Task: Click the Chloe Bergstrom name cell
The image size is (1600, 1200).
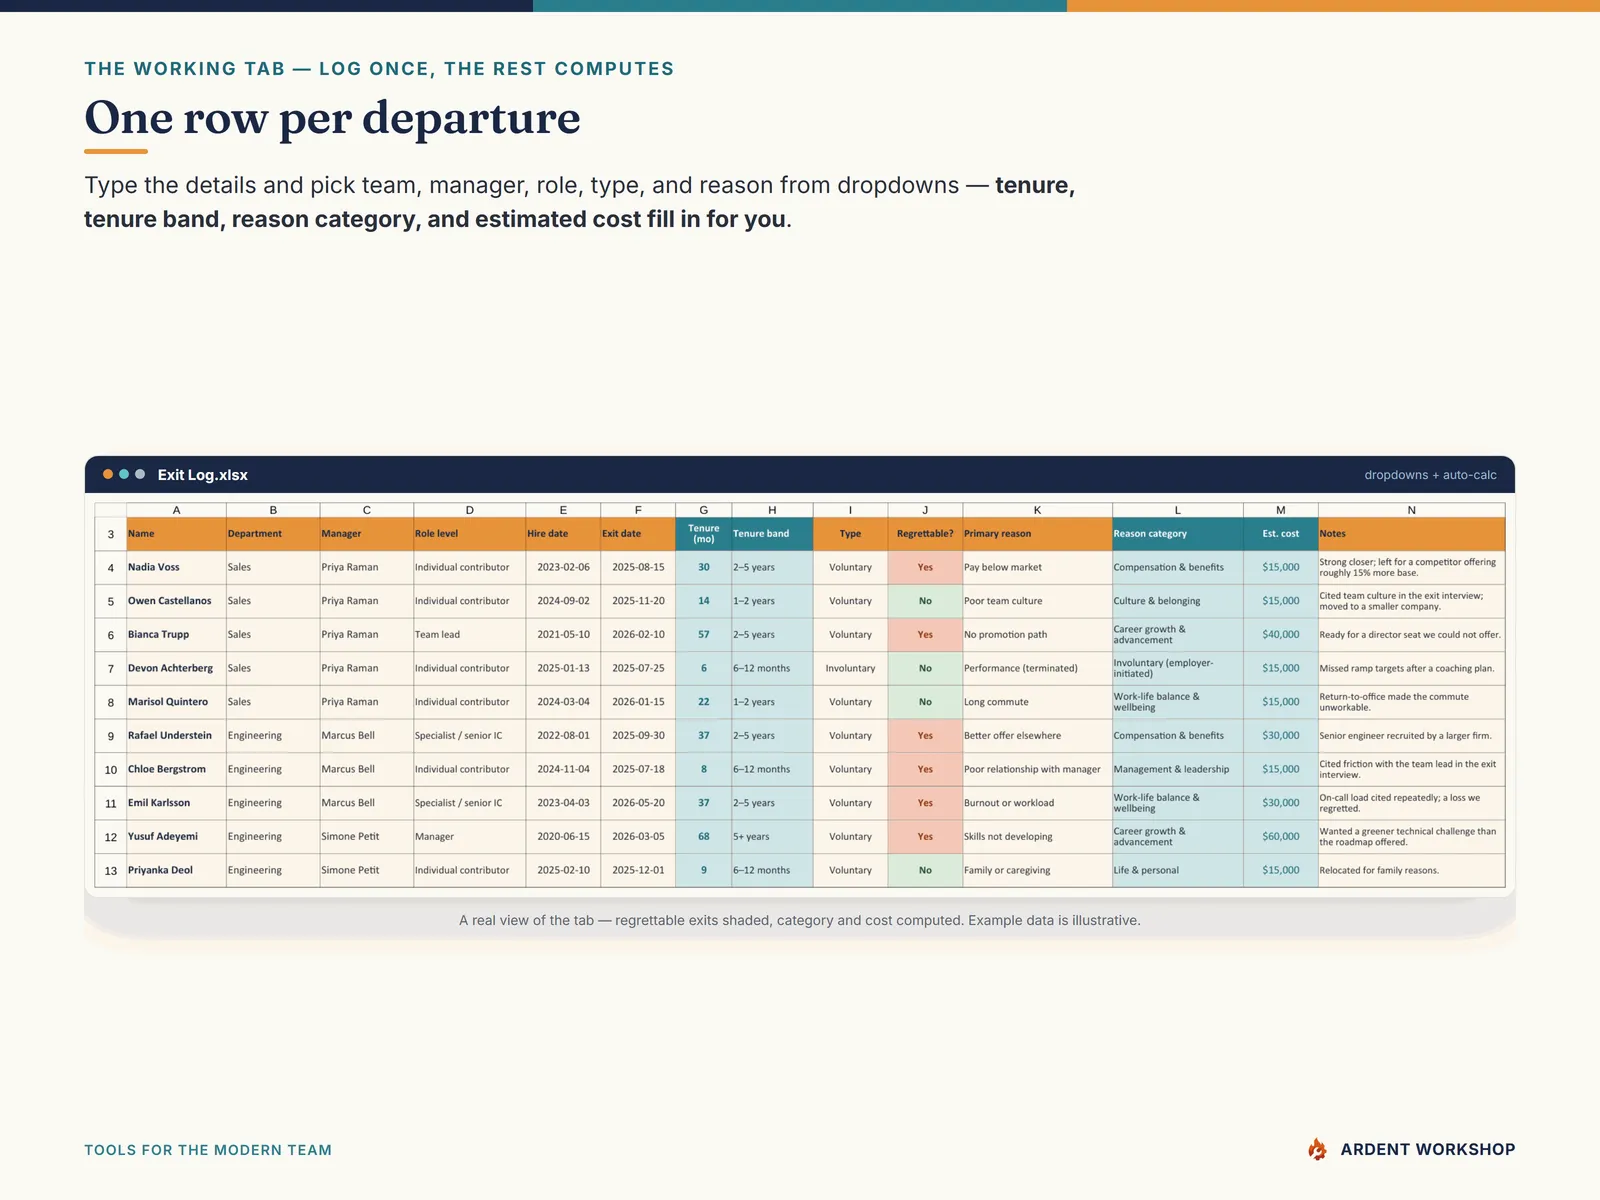Action: tap(176, 769)
